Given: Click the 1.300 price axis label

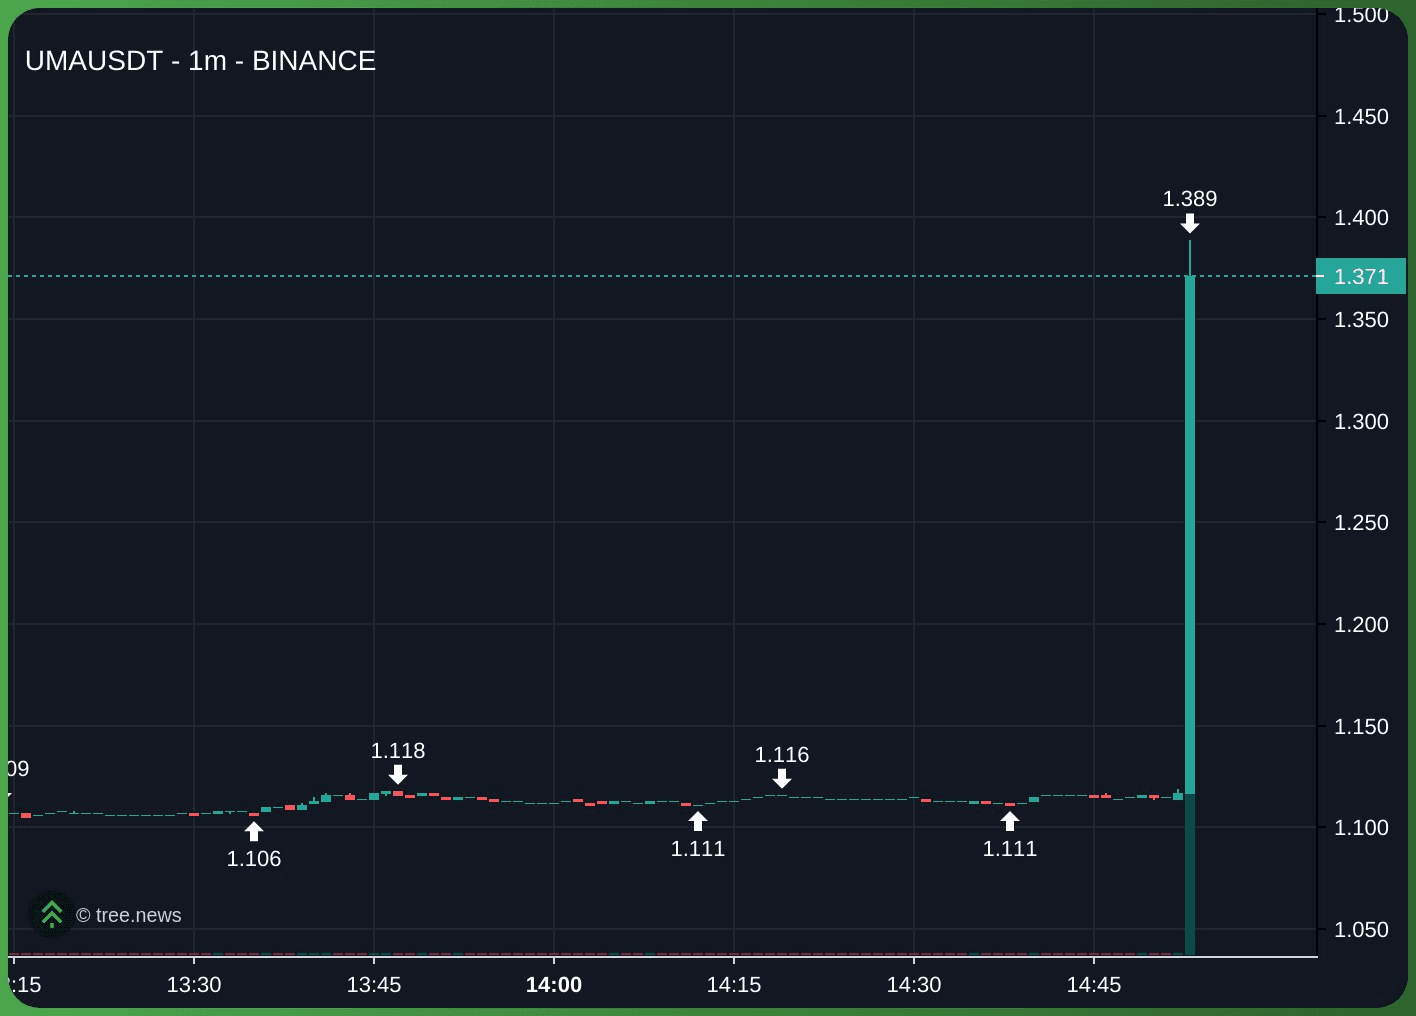Looking at the screenshot, I should point(1361,422).
